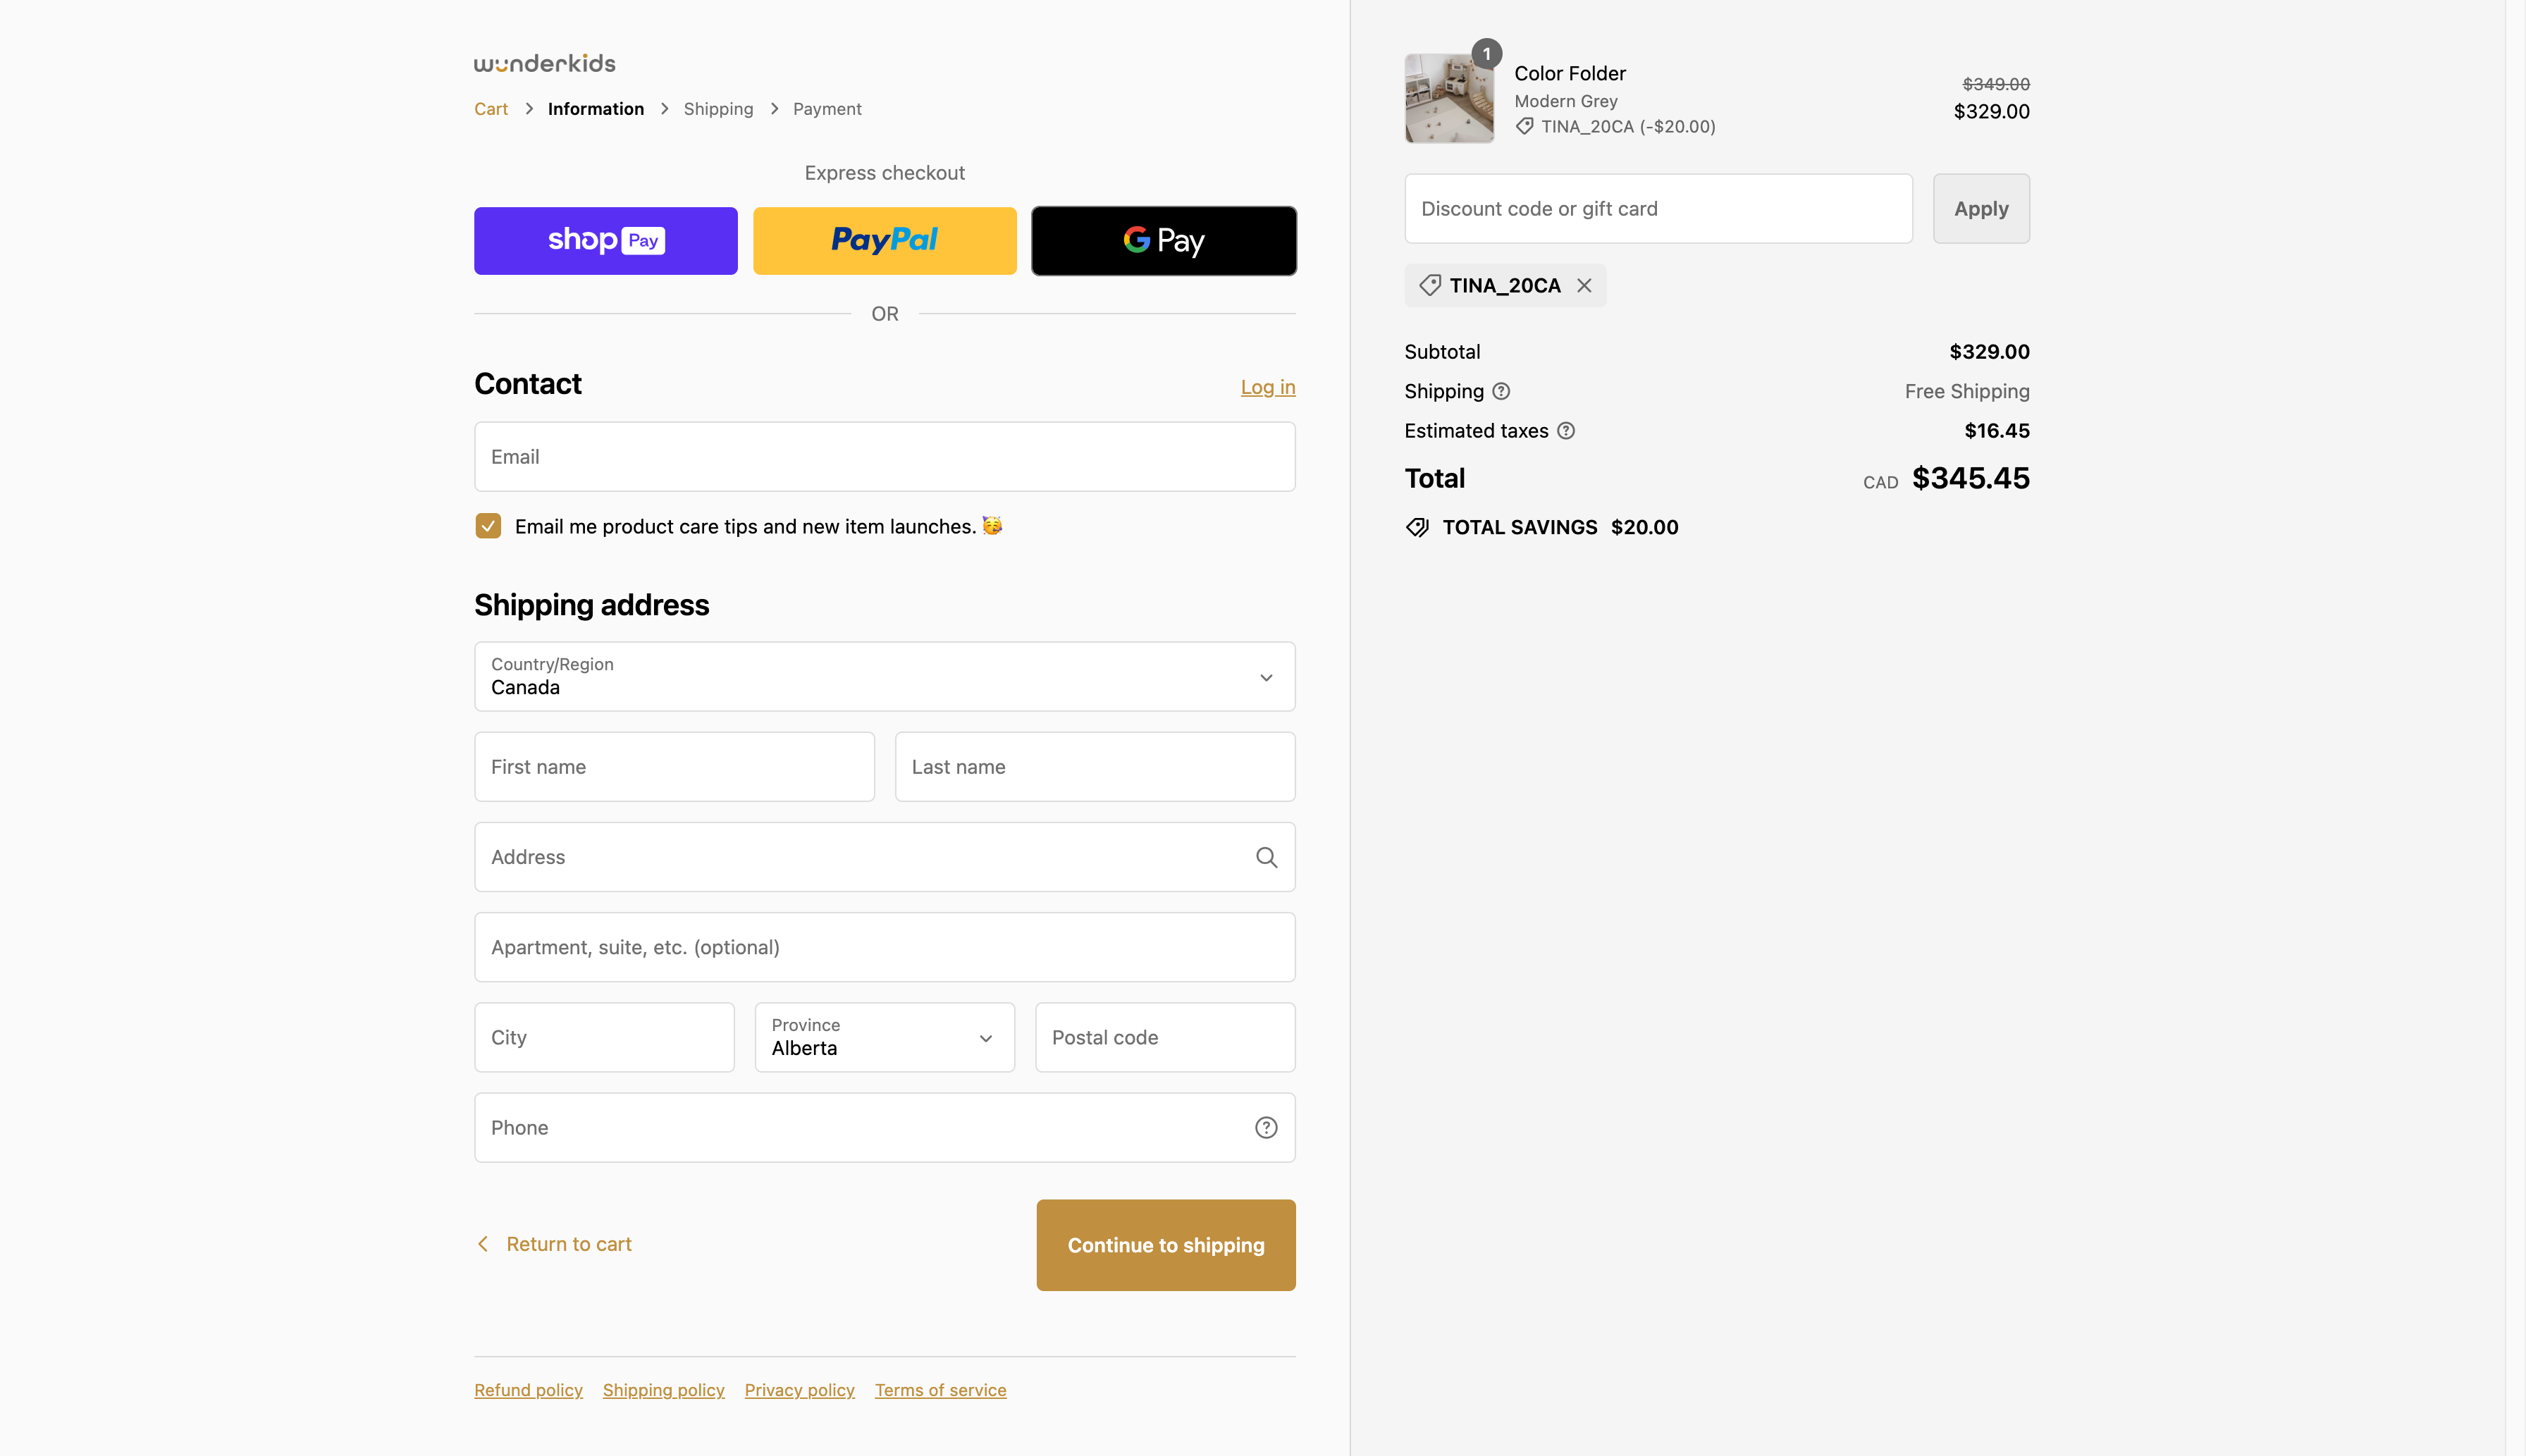2526x1456 pixels.
Task: Click the Shipping info question mark icon
Action: coord(1501,391)
